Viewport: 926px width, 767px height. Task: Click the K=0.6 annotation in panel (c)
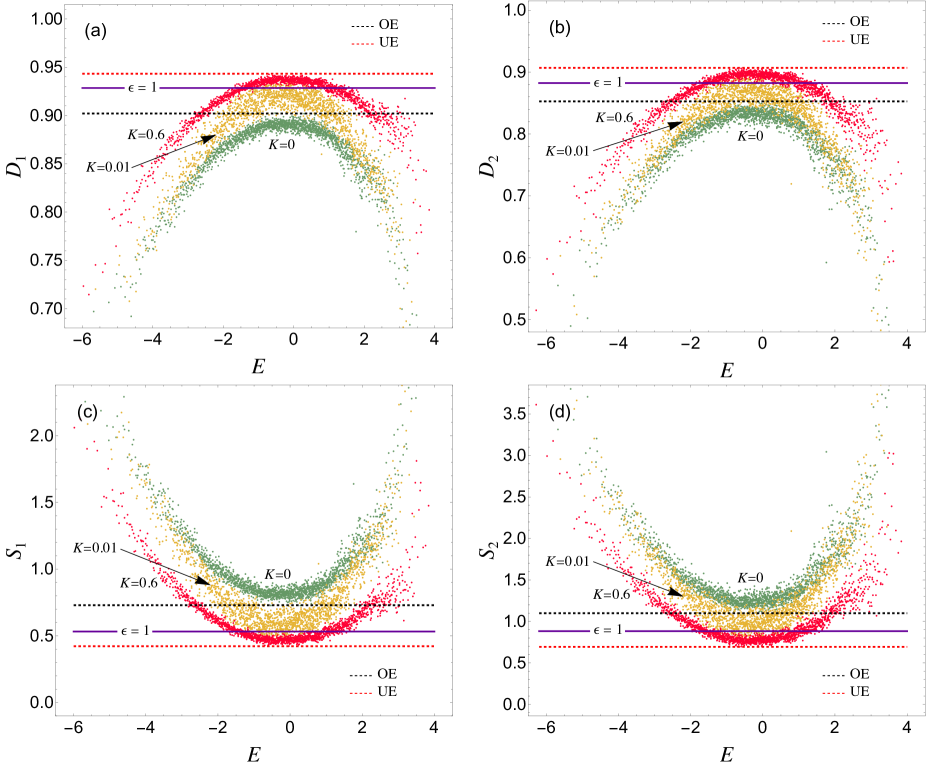[x=139, y=583]
